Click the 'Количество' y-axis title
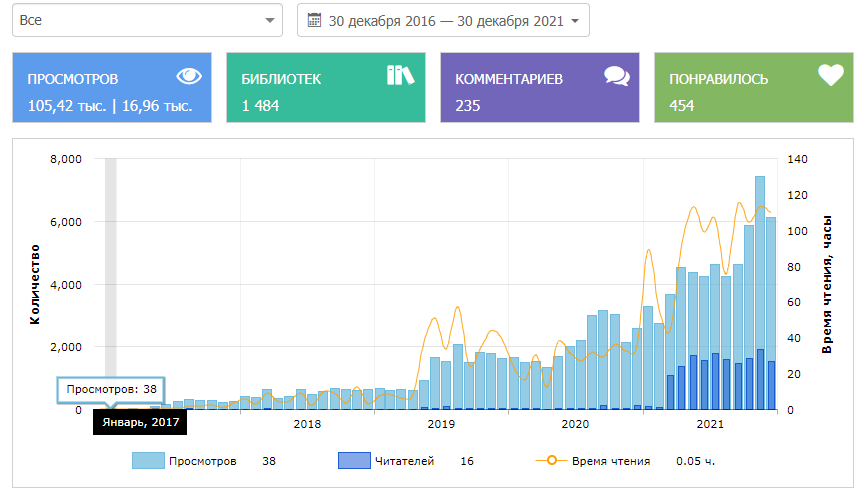 click(x=35, y=284)
